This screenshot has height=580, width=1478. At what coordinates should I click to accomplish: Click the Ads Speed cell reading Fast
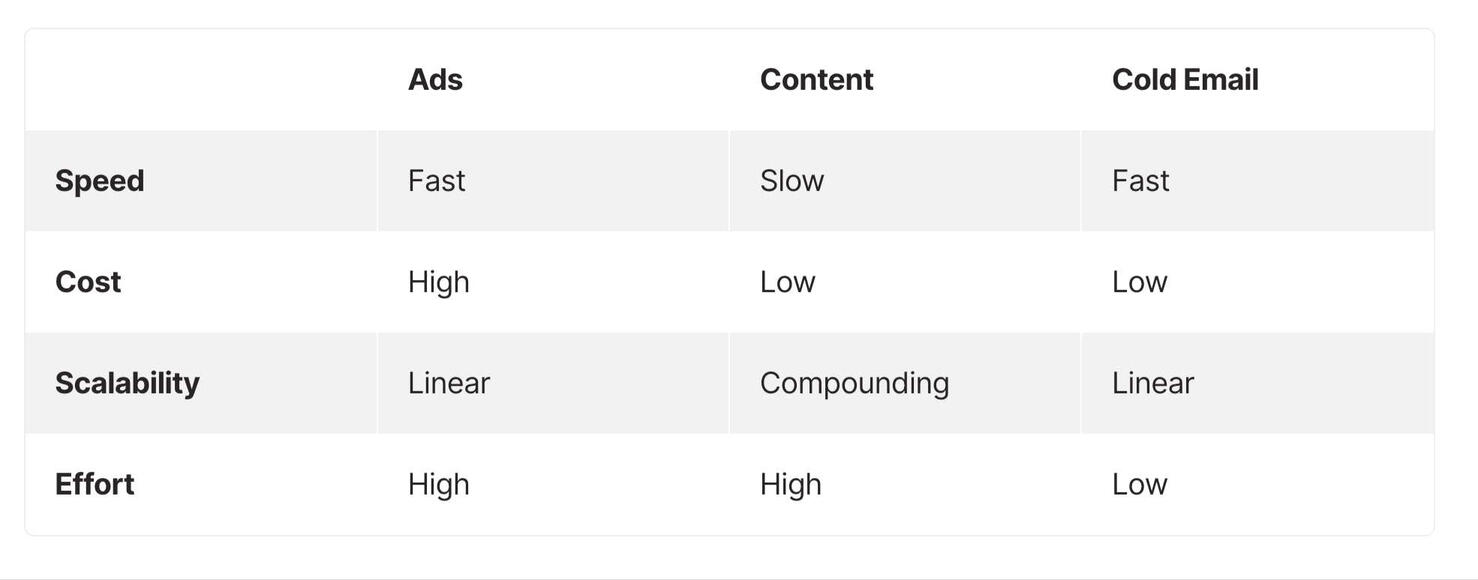[x=437, y=181]
